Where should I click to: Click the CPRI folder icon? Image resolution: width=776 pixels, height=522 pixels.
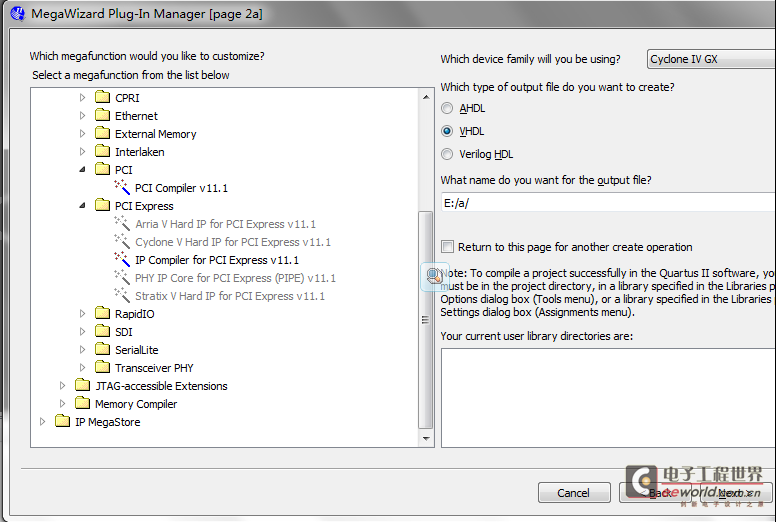102,97
